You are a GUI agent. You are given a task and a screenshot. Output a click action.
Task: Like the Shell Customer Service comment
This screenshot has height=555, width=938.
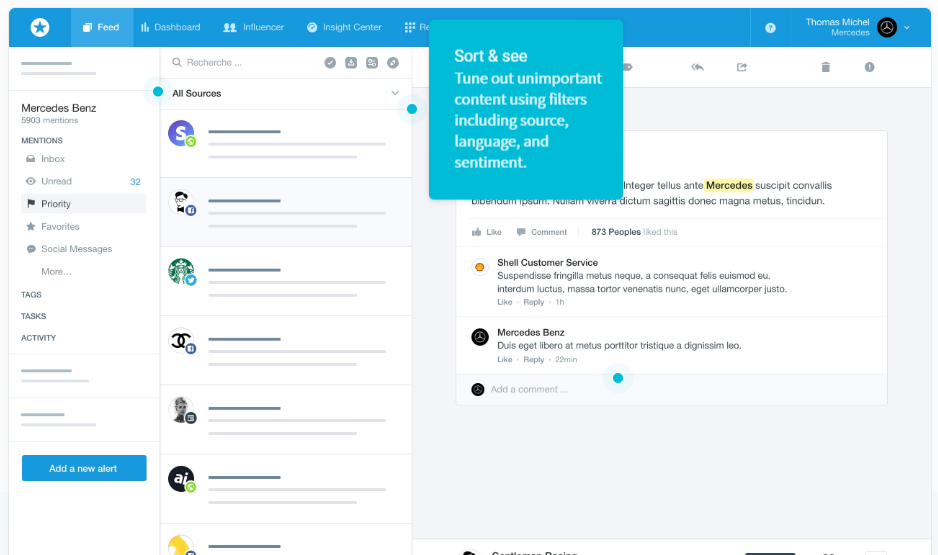(504, 302)
